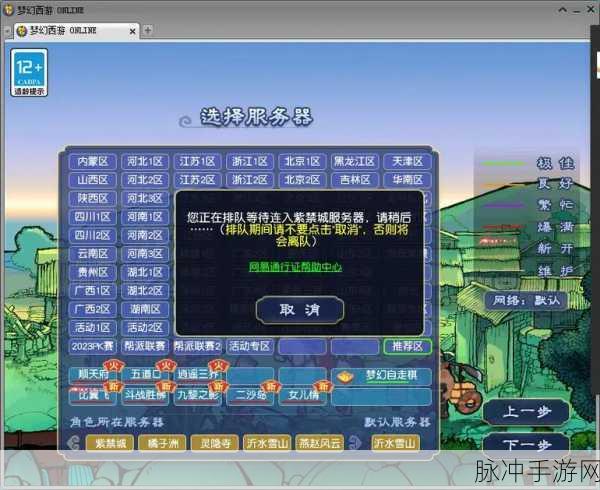600x490 pixels.
Task: Click the up chevron in the title bar
Action: 562,10
